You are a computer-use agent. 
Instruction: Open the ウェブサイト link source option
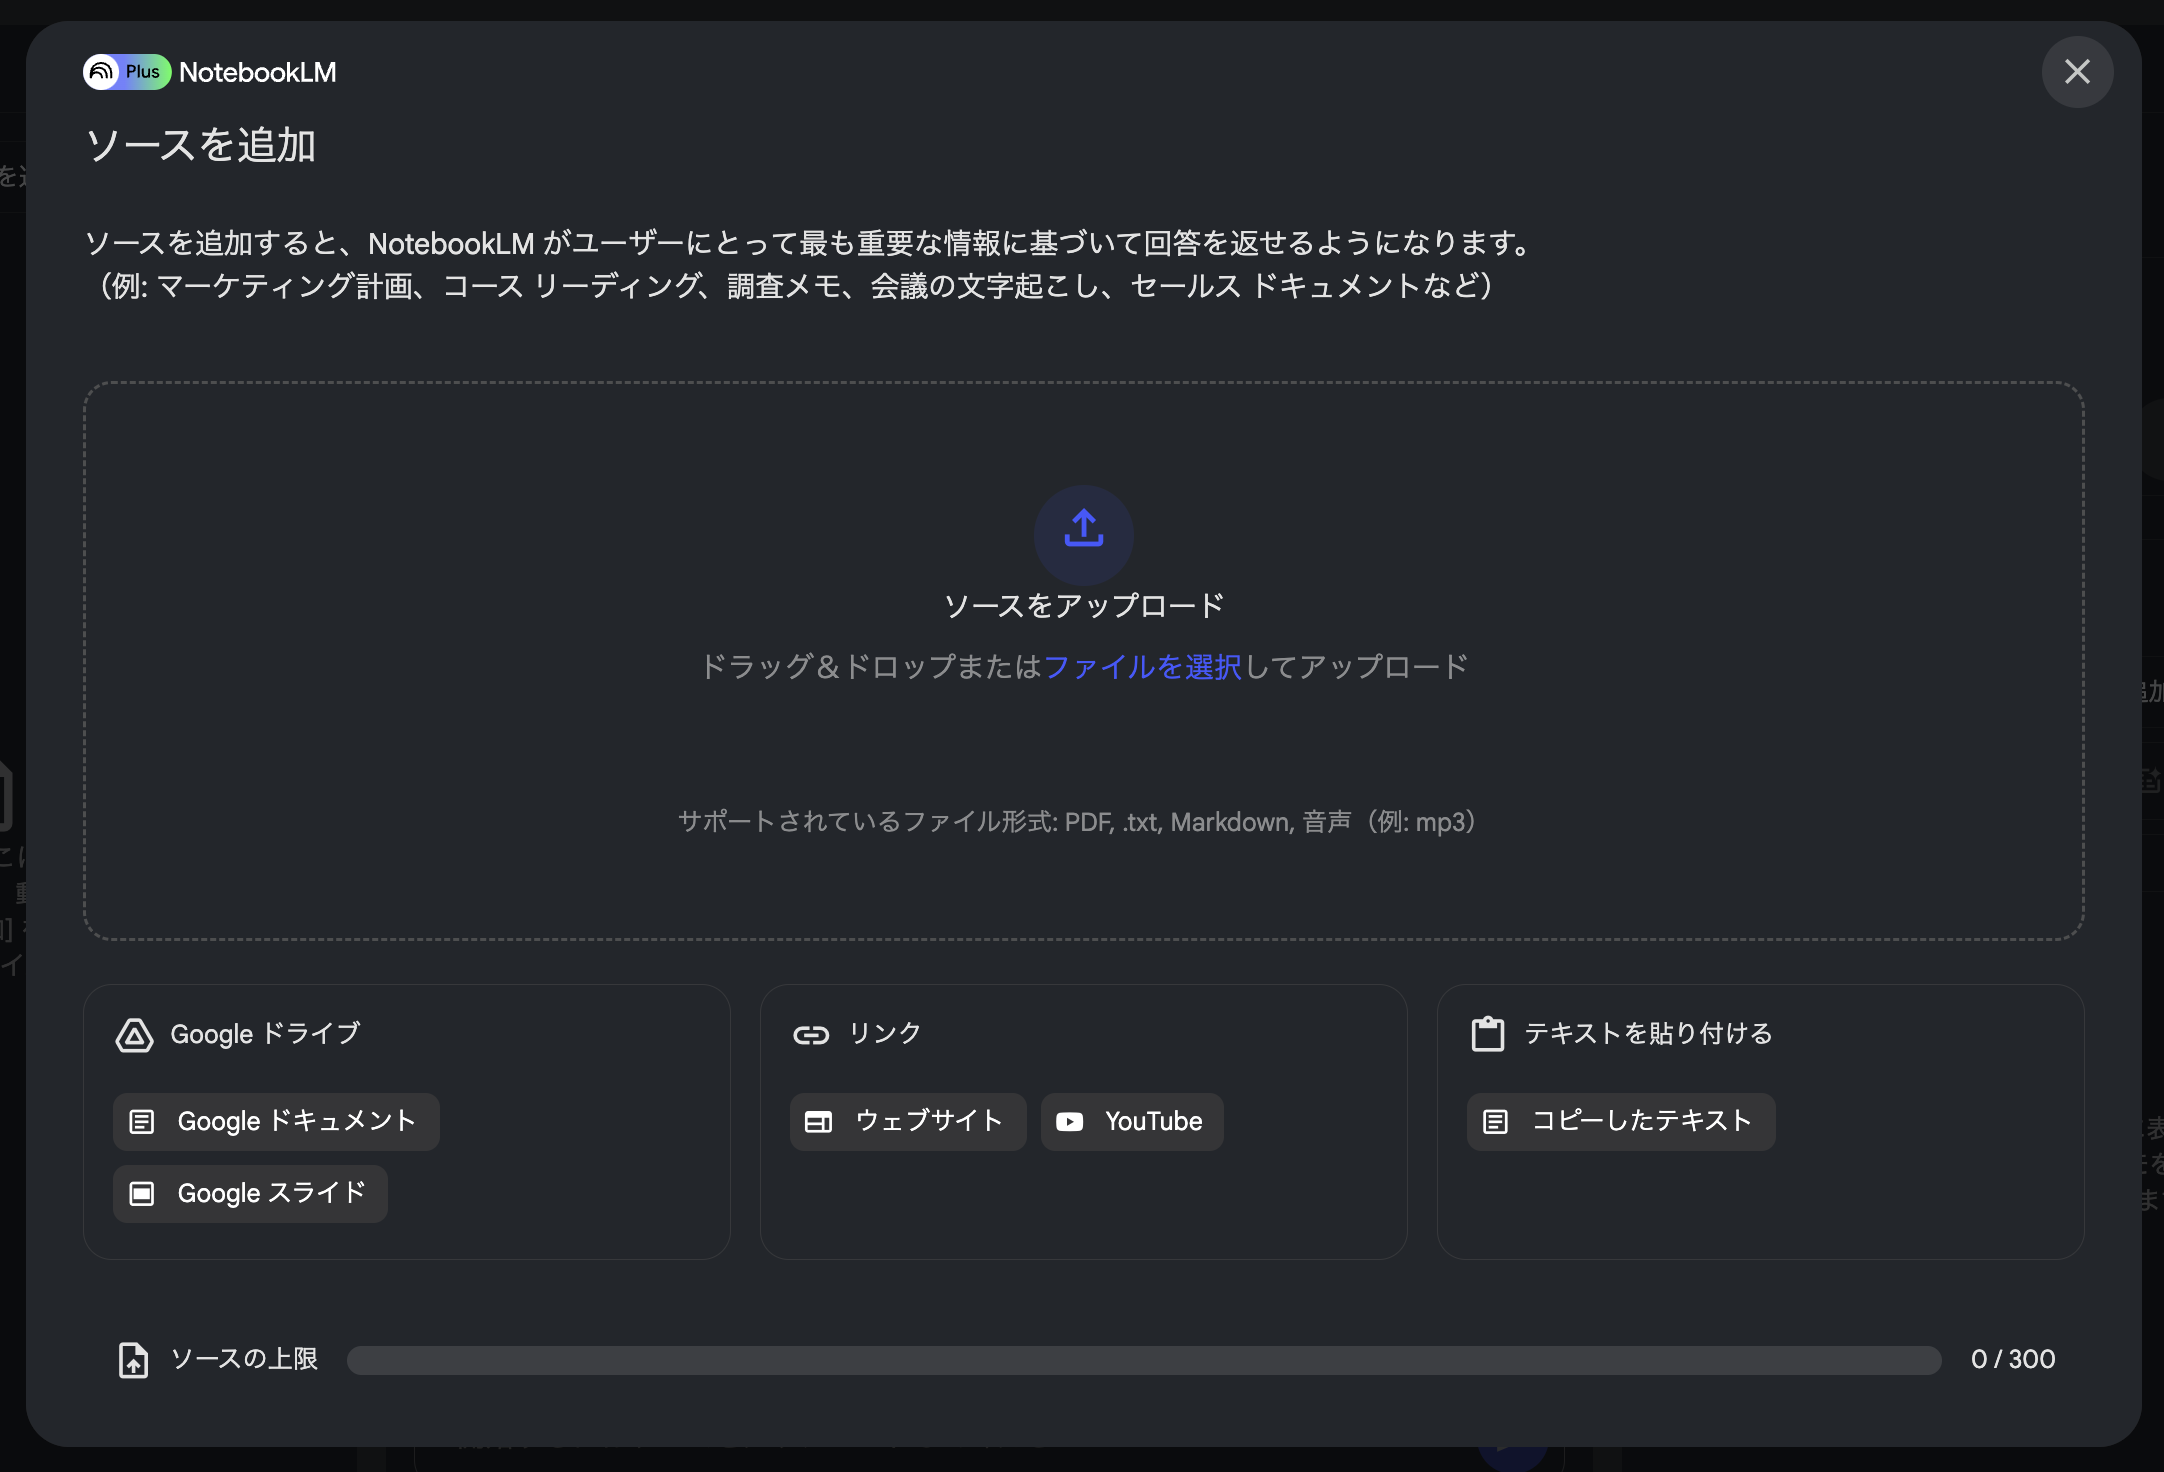point(906,1121)
